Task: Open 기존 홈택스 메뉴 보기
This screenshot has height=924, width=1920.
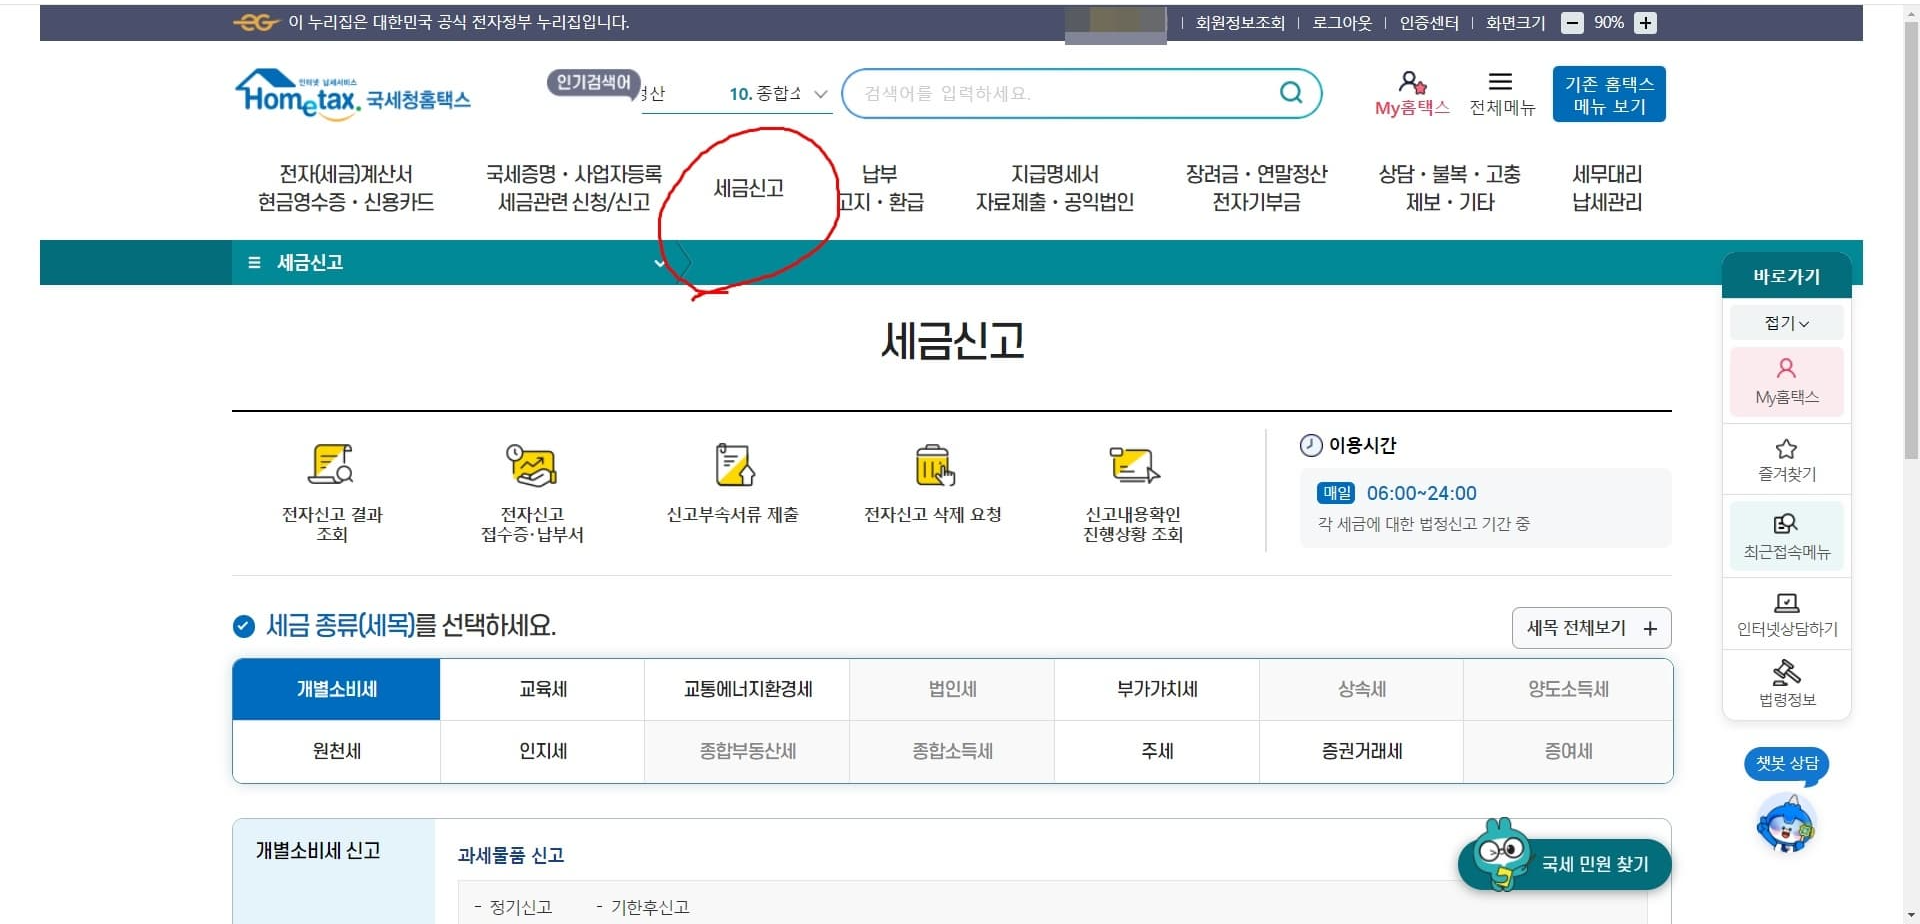Action: [x=1608, y=93]
